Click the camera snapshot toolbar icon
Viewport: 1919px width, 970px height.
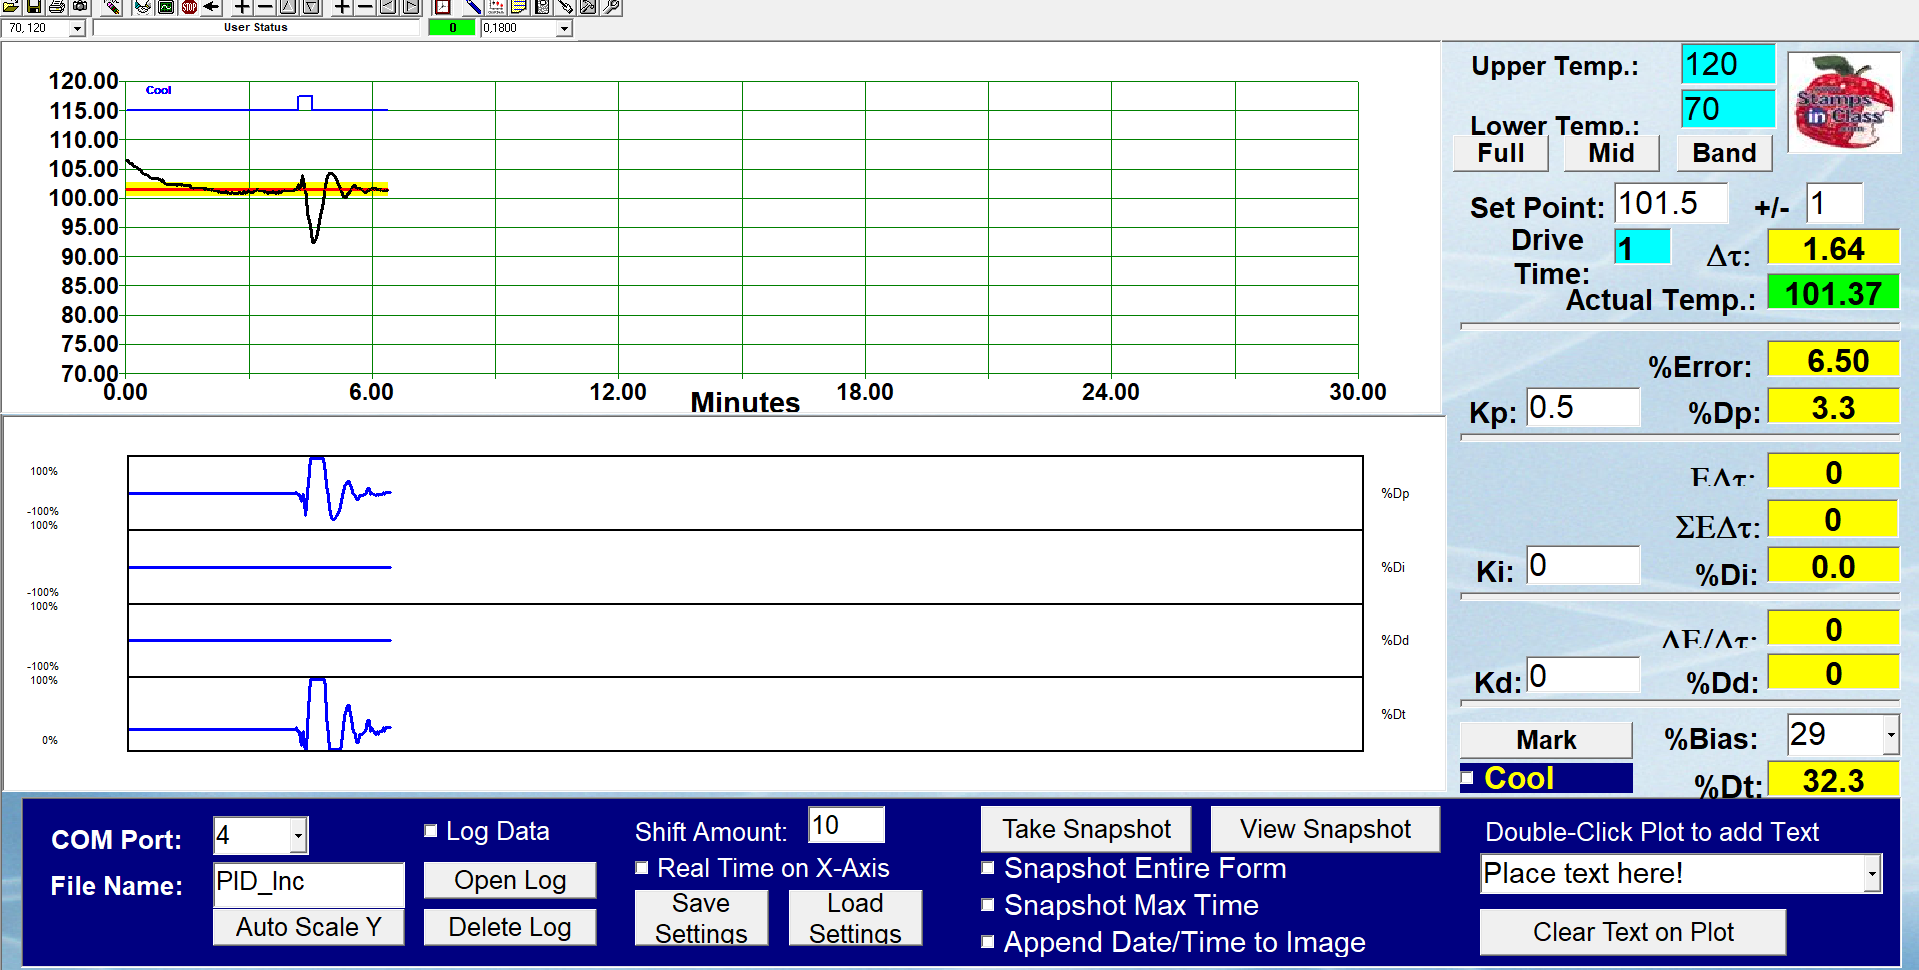[x=80, y=7]
